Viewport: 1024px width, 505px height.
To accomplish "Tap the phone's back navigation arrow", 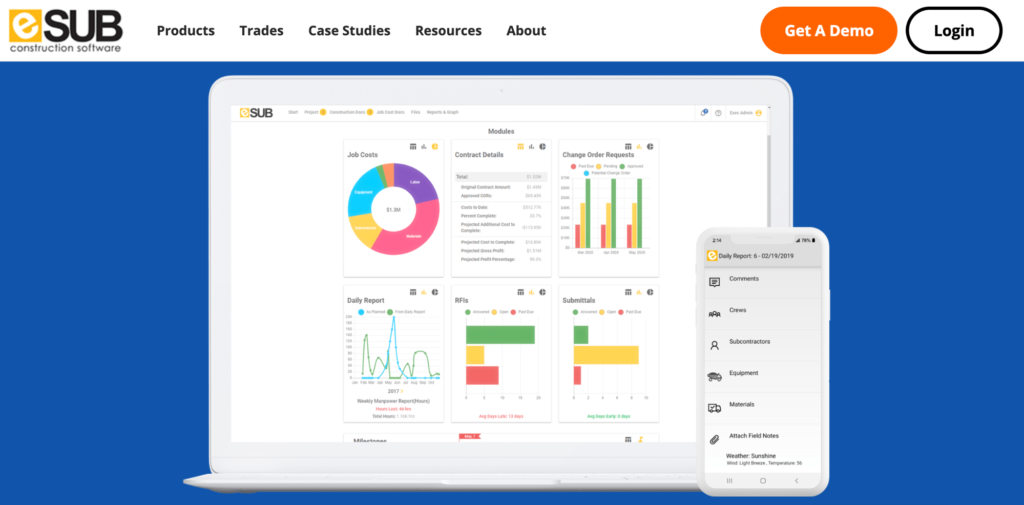I will pos(796,480).
